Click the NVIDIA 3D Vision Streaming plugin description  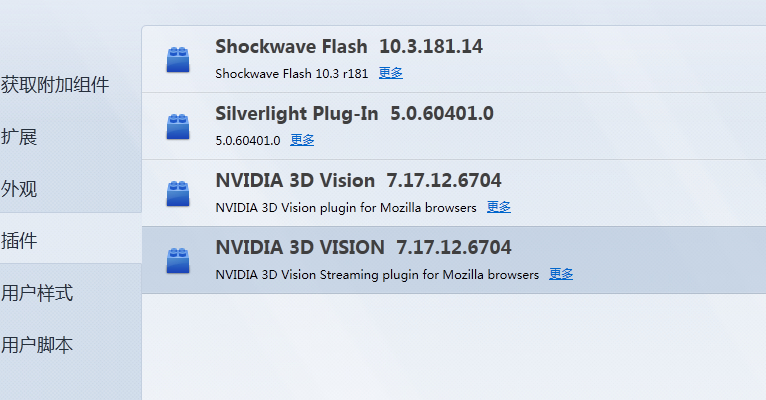click(x=377, y=274)
